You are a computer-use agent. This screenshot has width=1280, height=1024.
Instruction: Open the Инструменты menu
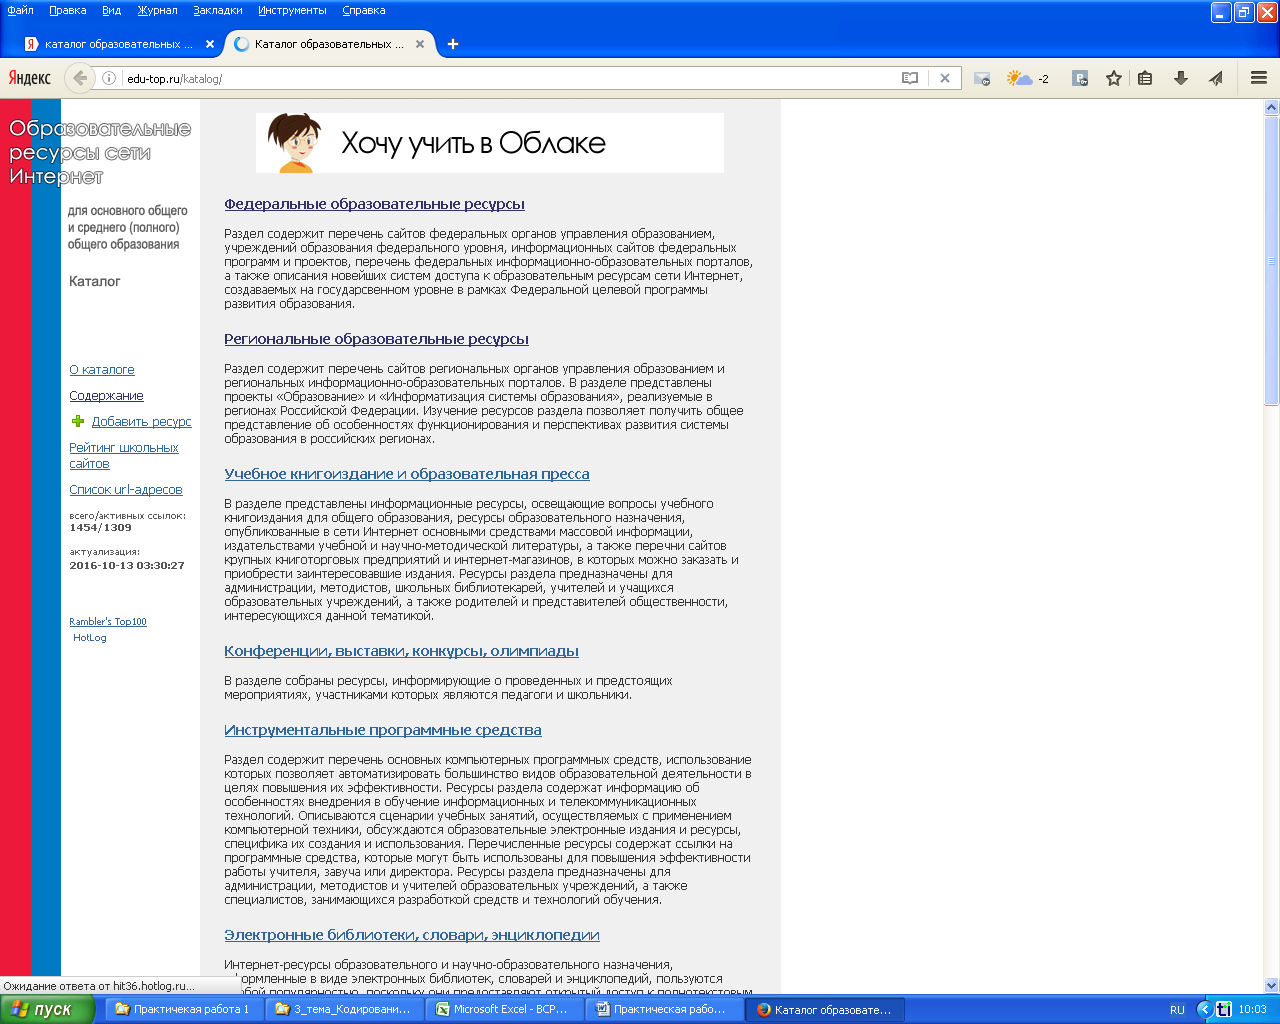pos(292,10)
